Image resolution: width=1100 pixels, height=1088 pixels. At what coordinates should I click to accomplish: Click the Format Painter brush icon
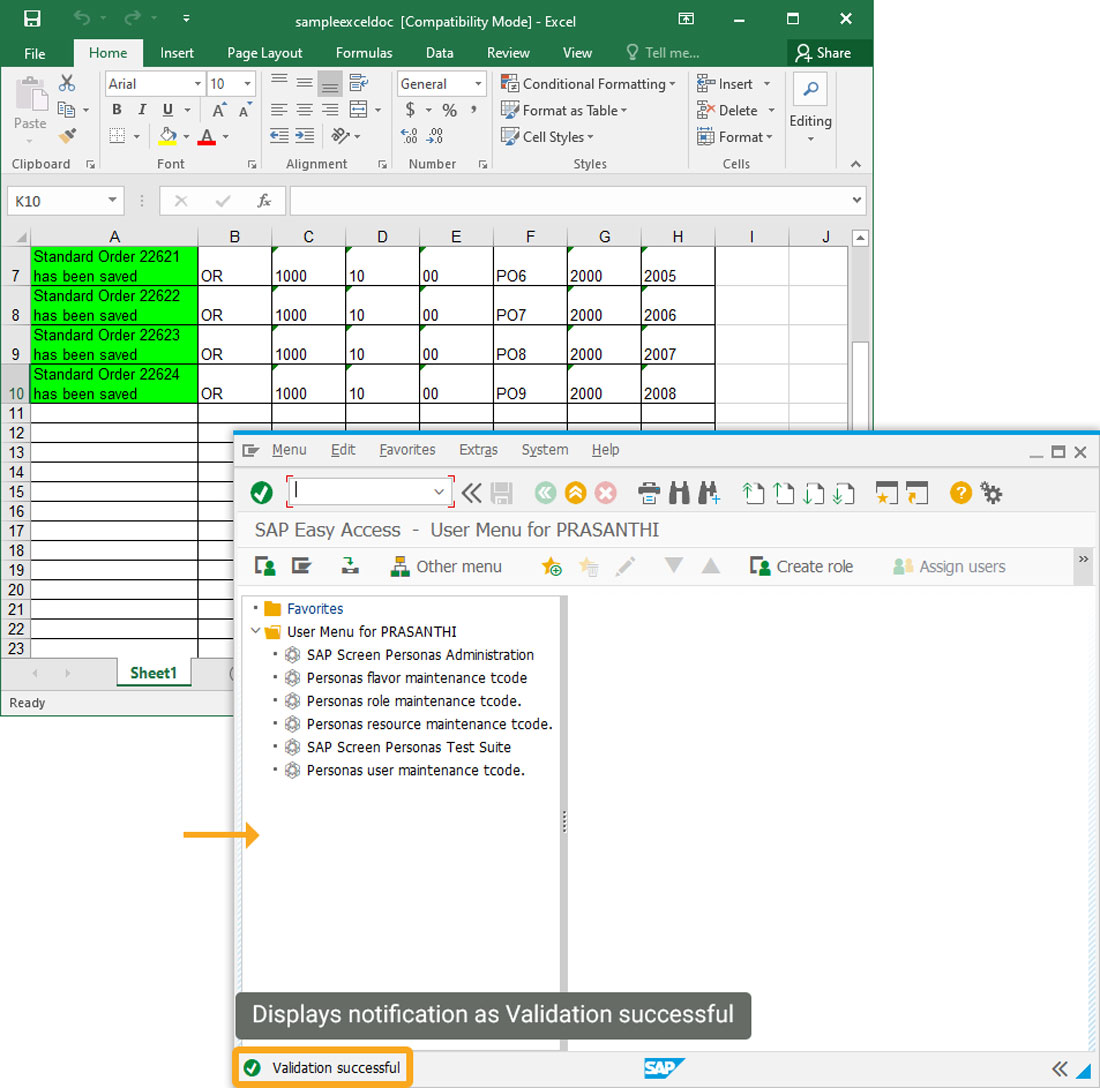pyautogui.click(x=67, y=135)
